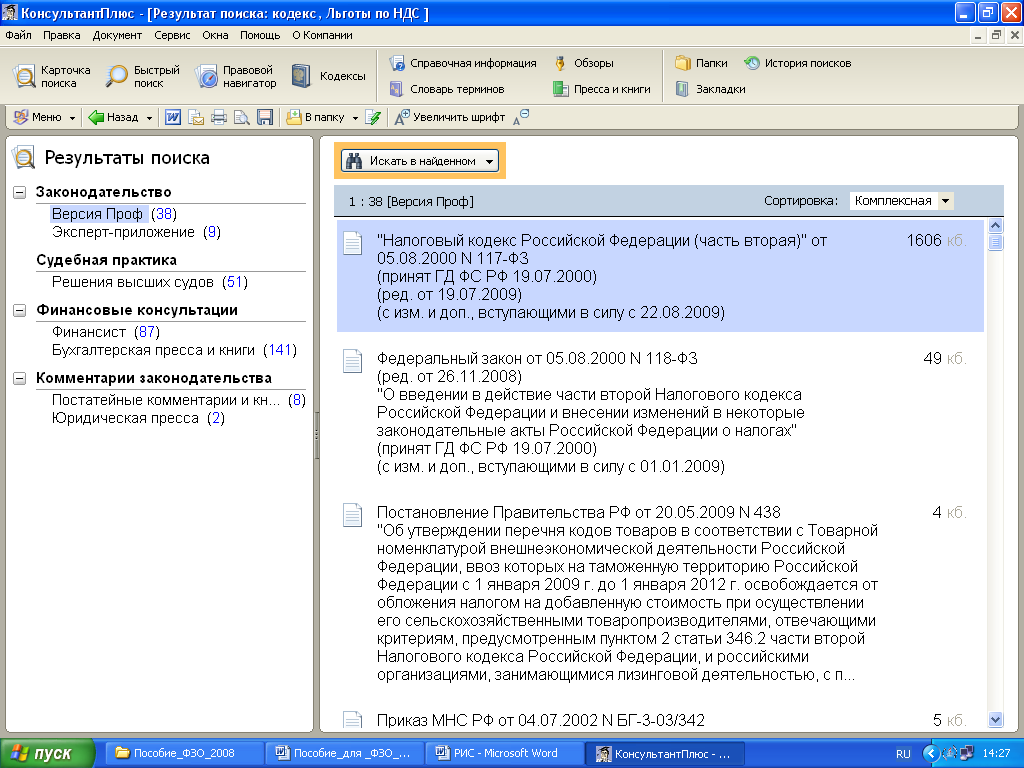Collapse Финансовые консультации section

click(20, 311)
